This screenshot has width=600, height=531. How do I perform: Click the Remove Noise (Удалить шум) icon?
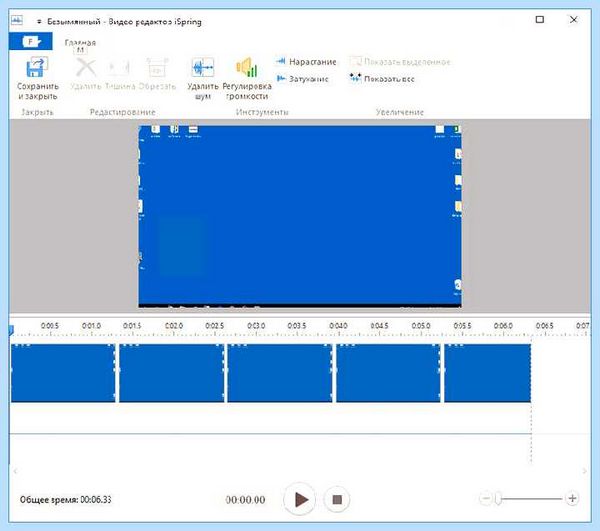[x=202, y=67]
